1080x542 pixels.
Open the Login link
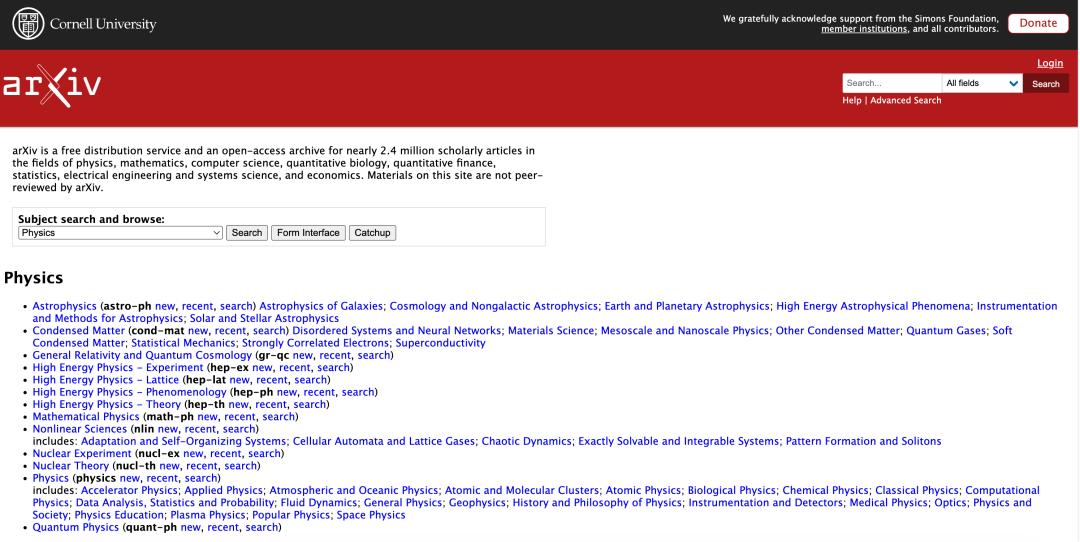1050,63
